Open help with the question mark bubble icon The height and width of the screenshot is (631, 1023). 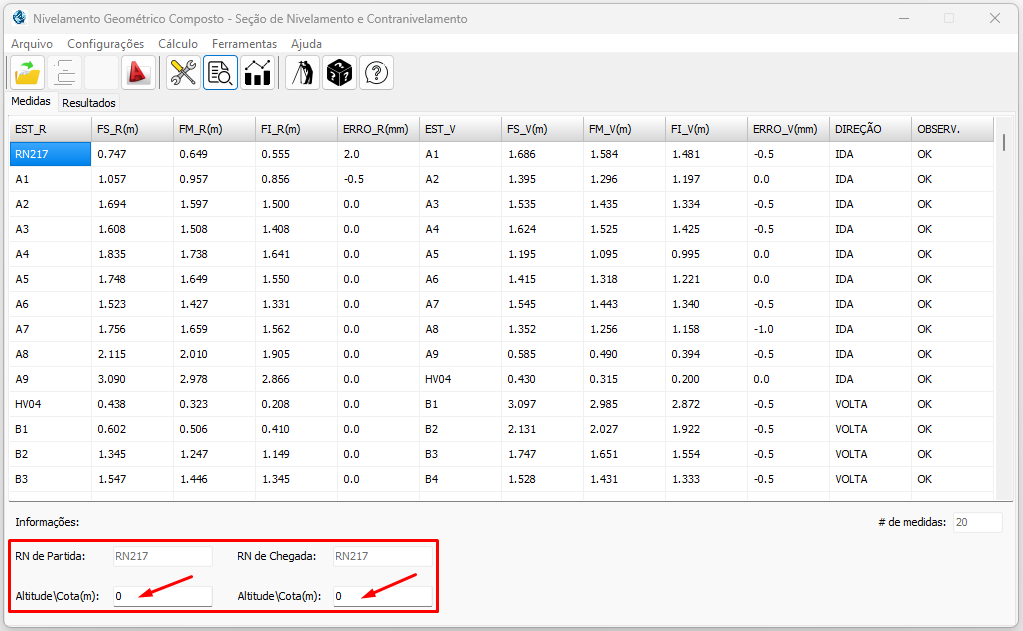[376, 73]
